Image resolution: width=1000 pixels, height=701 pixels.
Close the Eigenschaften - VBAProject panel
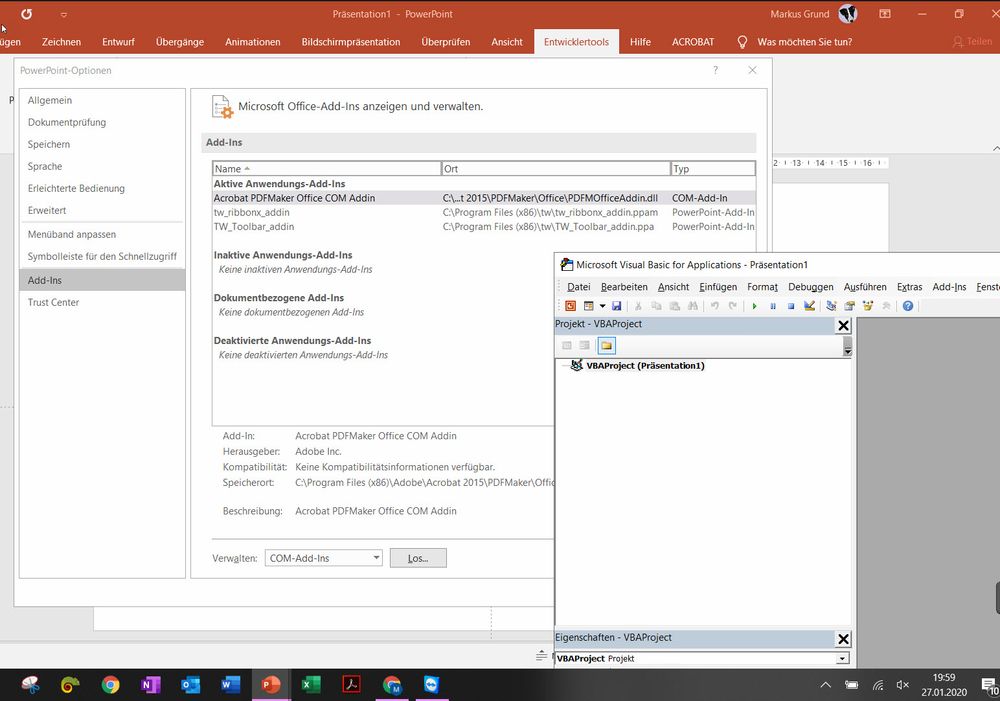tap(843, 639)
